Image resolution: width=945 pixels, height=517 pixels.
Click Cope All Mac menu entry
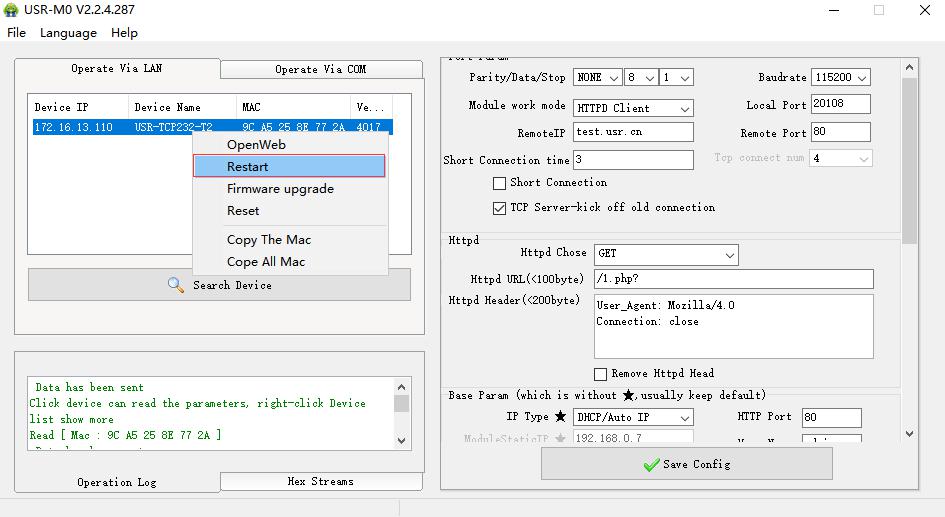point(290,262)
